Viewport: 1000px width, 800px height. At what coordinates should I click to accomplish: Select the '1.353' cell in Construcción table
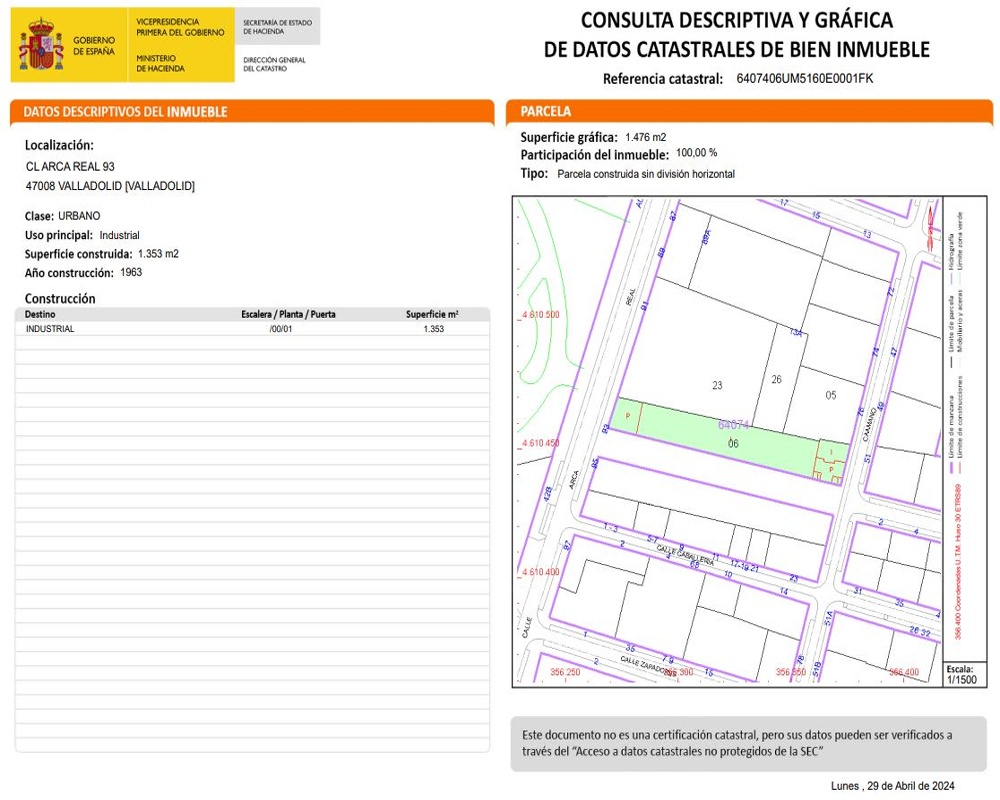pos(434,329)
